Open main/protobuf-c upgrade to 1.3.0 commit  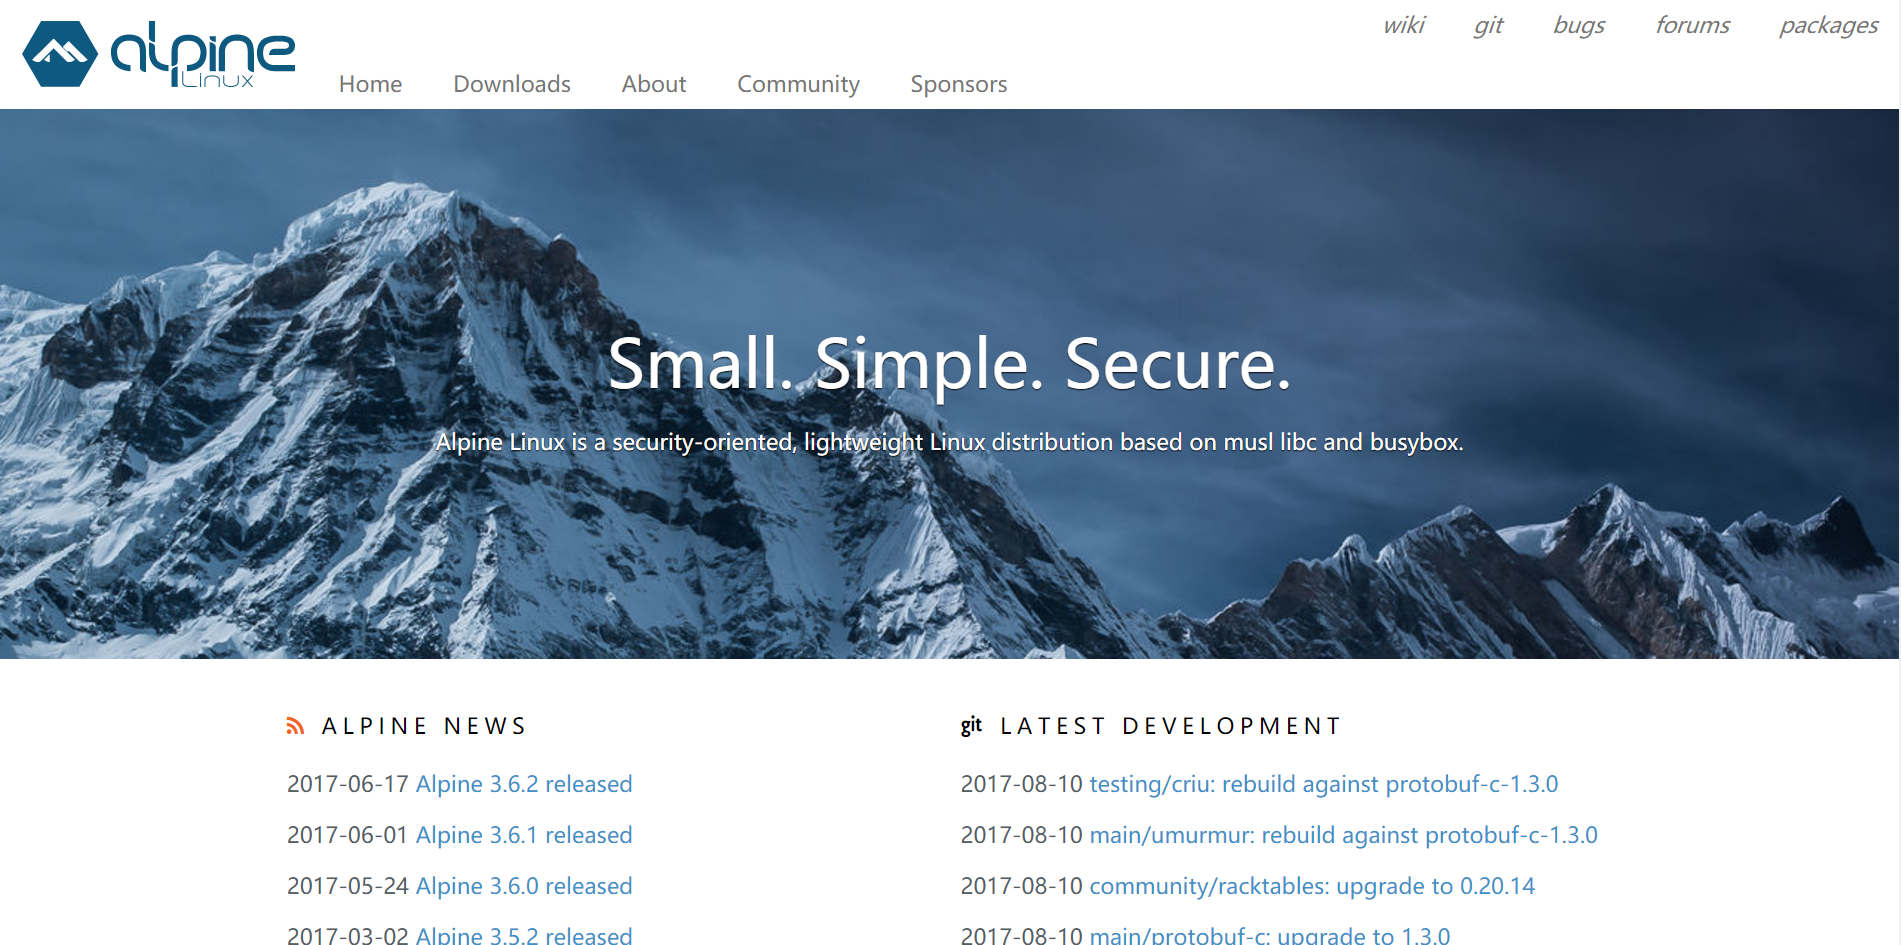[1269, 935]
